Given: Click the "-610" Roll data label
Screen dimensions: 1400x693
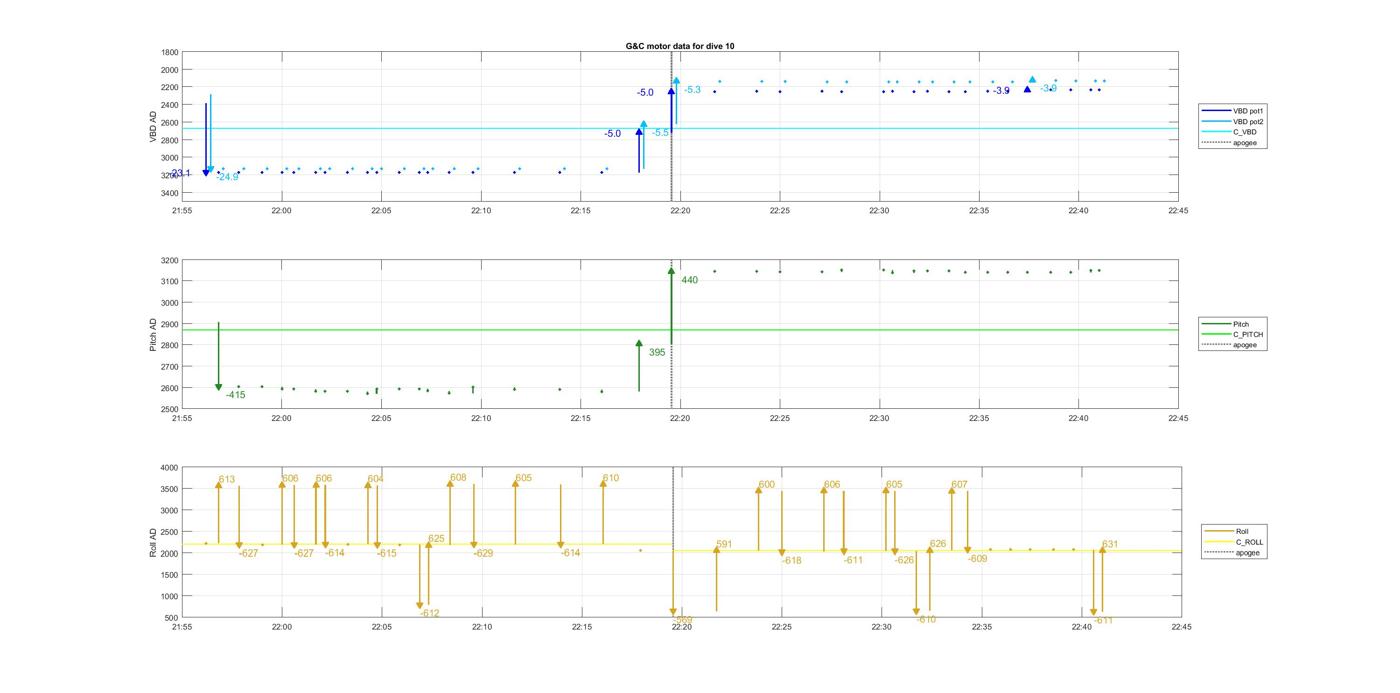Looking at the screenshot, I should coord(926,619).
